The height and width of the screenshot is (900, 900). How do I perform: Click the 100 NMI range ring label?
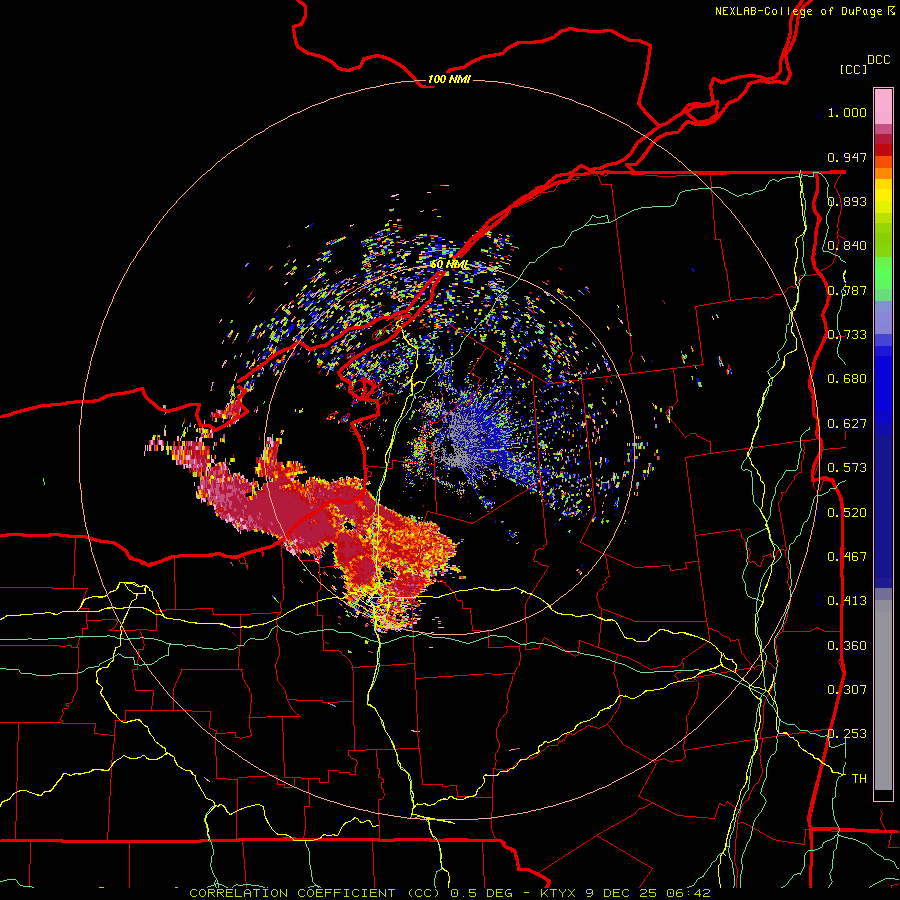point(449,79)
